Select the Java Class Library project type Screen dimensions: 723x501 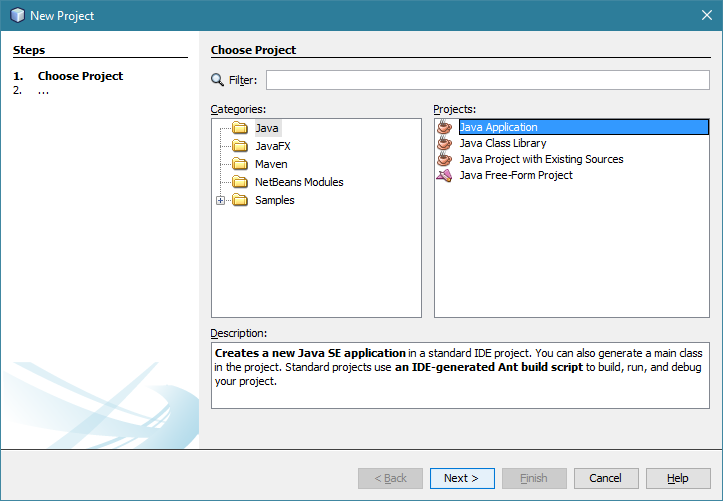click(503, 143)
